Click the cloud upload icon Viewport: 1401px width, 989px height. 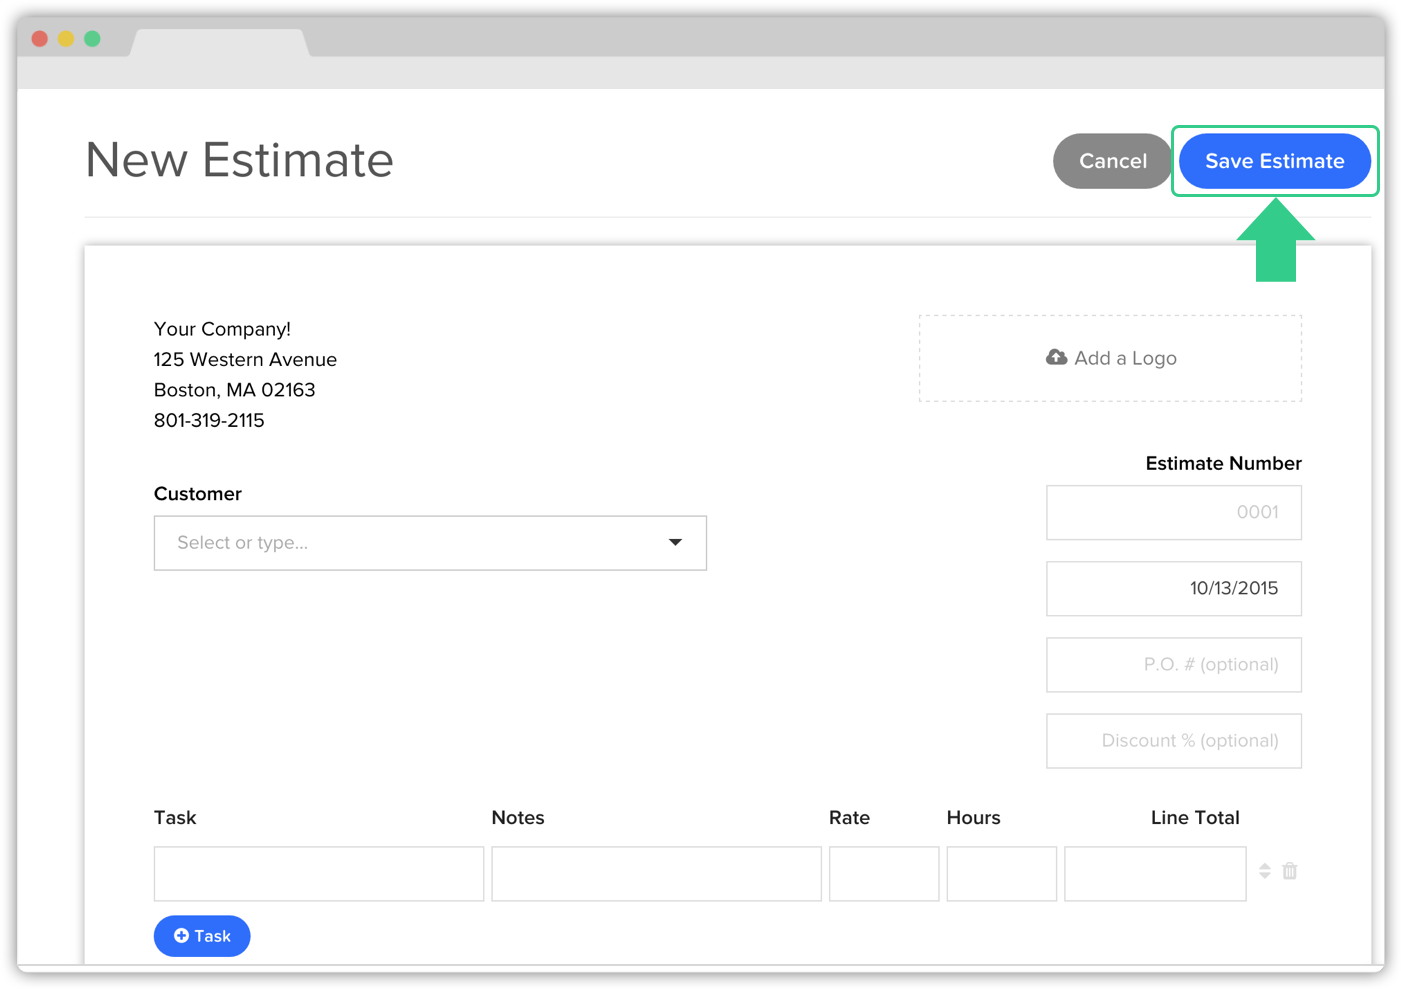click(1056, 357)
